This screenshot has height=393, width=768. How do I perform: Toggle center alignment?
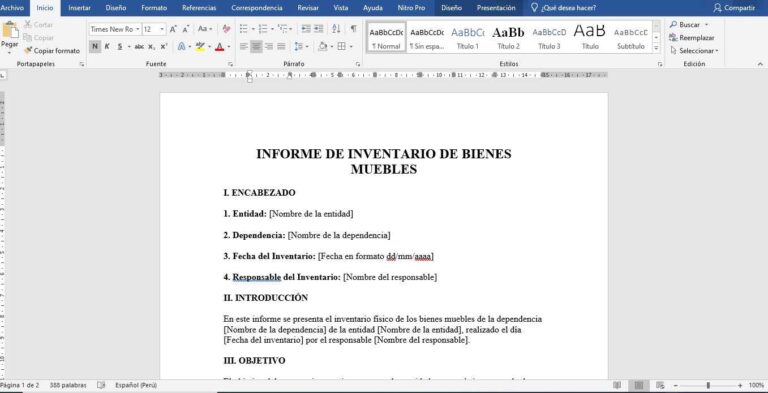256,47
